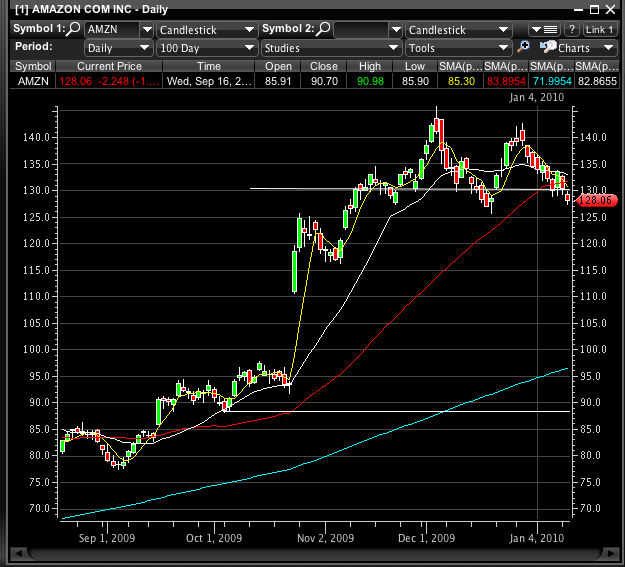Click the empty Symbol 2 input field
The width and height of the screenshot is (625, 567).
[x=360, y=30]
